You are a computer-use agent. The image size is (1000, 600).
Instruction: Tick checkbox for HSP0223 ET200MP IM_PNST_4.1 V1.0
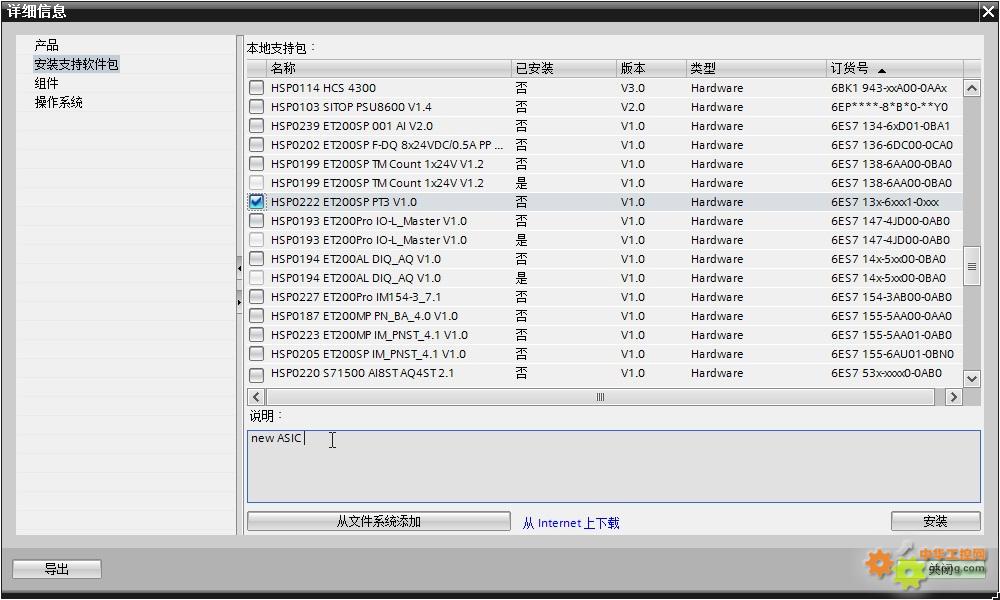pos(256,335)
